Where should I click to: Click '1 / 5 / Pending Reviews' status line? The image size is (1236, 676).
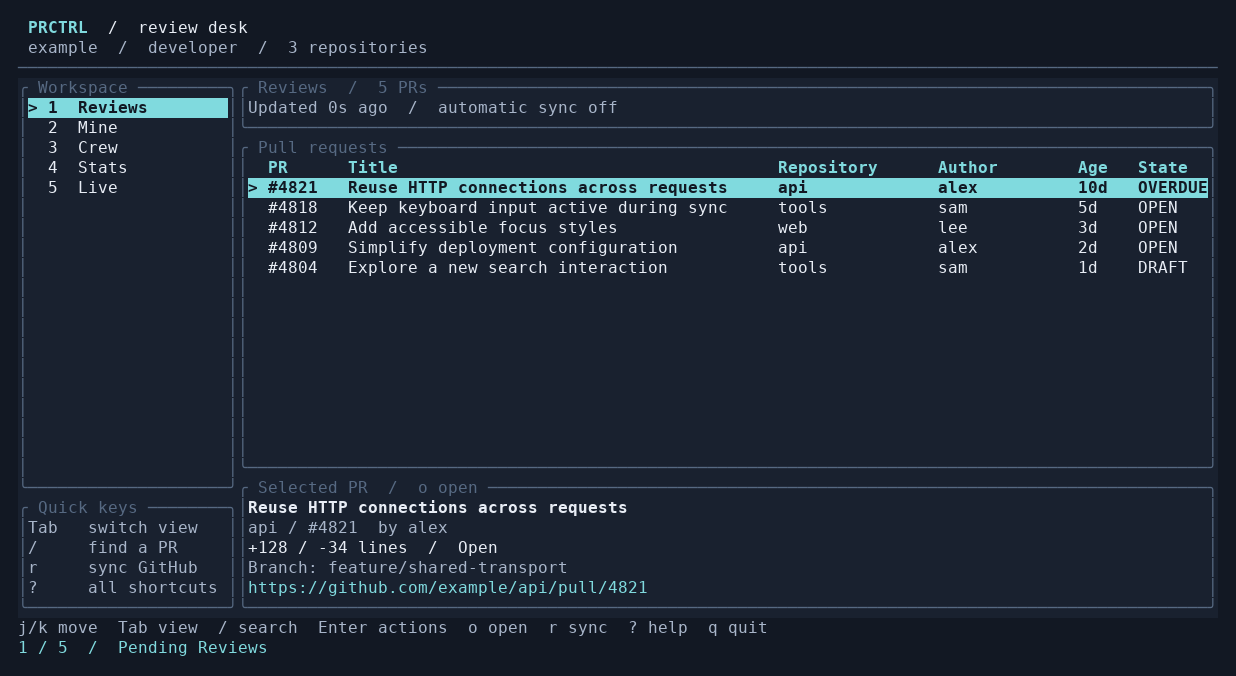tap(143, 648)
